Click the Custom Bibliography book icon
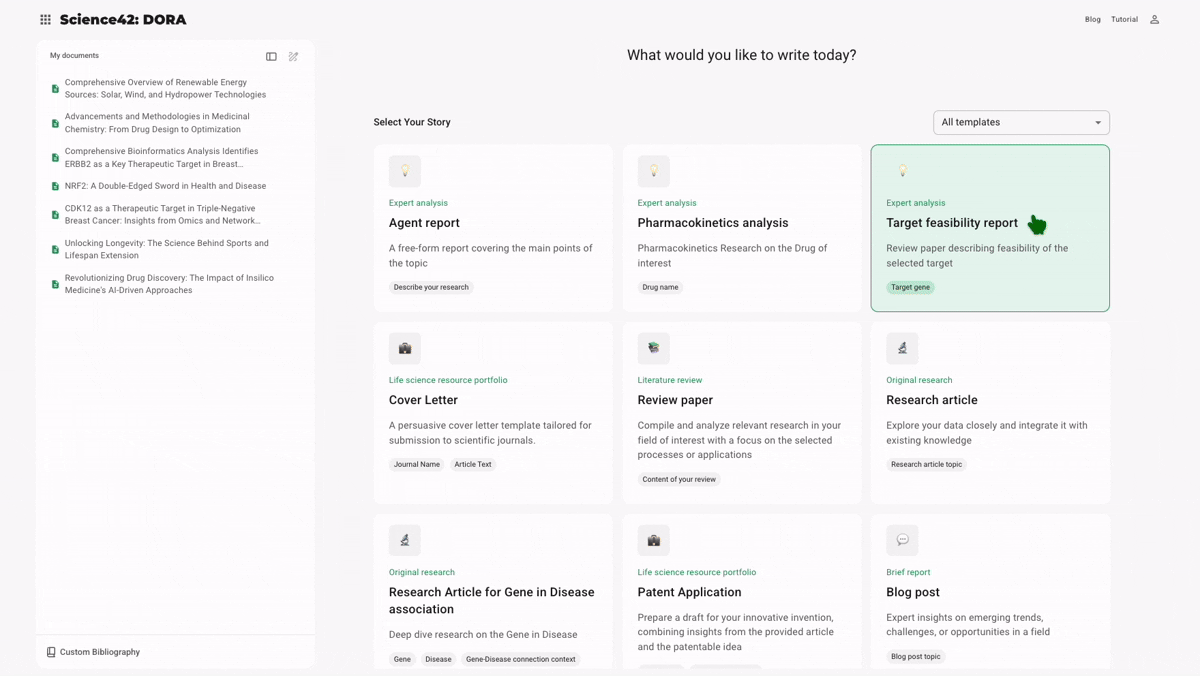 pyautogui.click(x=51, y=652)
